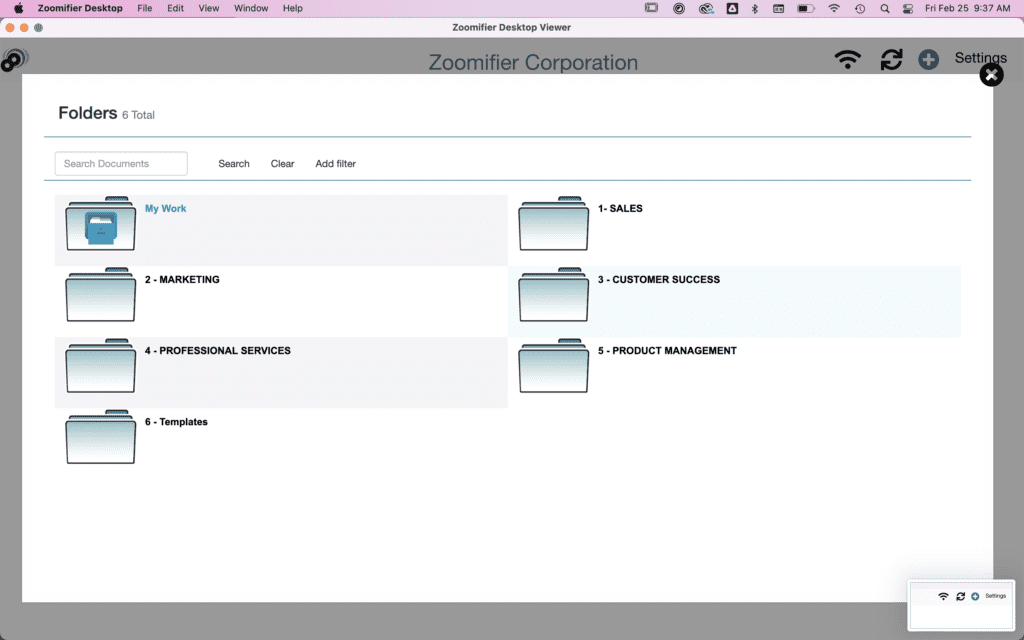Open the 3 - CUSTOMER SUCCESS folder icon
Viewport: 1024px width, 640px height.
(x=553, y=295)
